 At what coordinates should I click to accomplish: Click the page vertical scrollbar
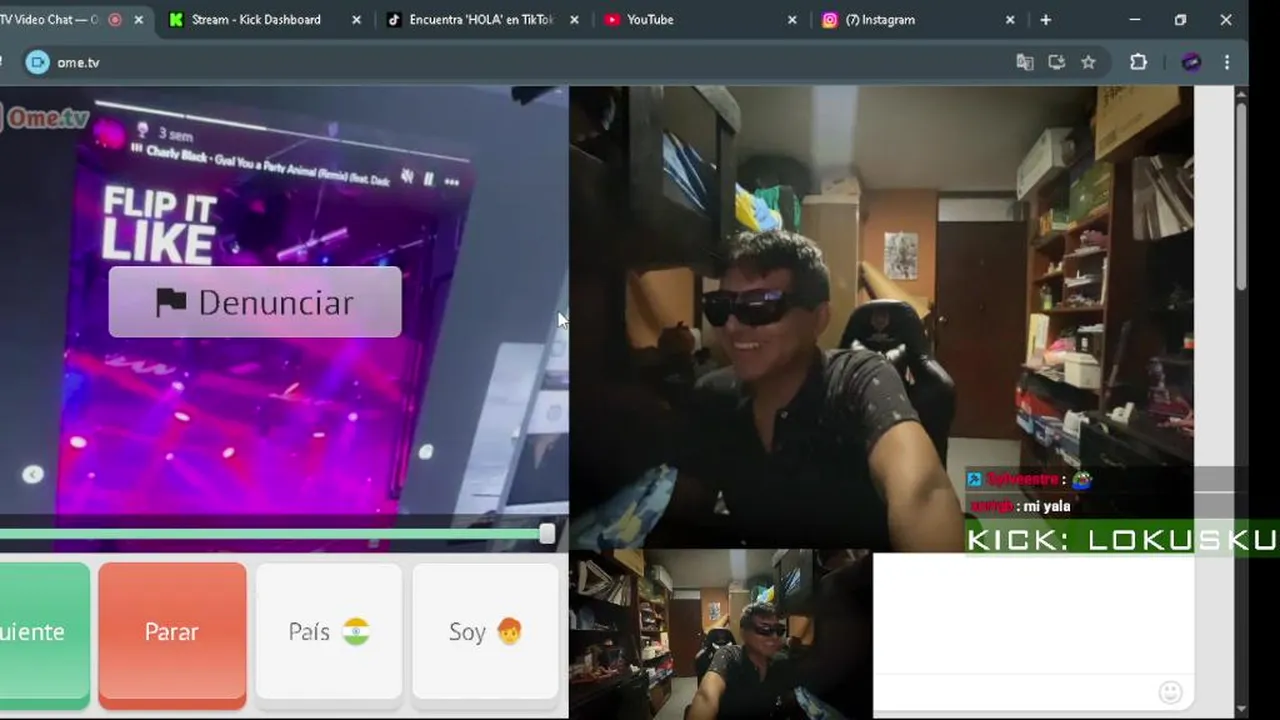click(1241, 195)
